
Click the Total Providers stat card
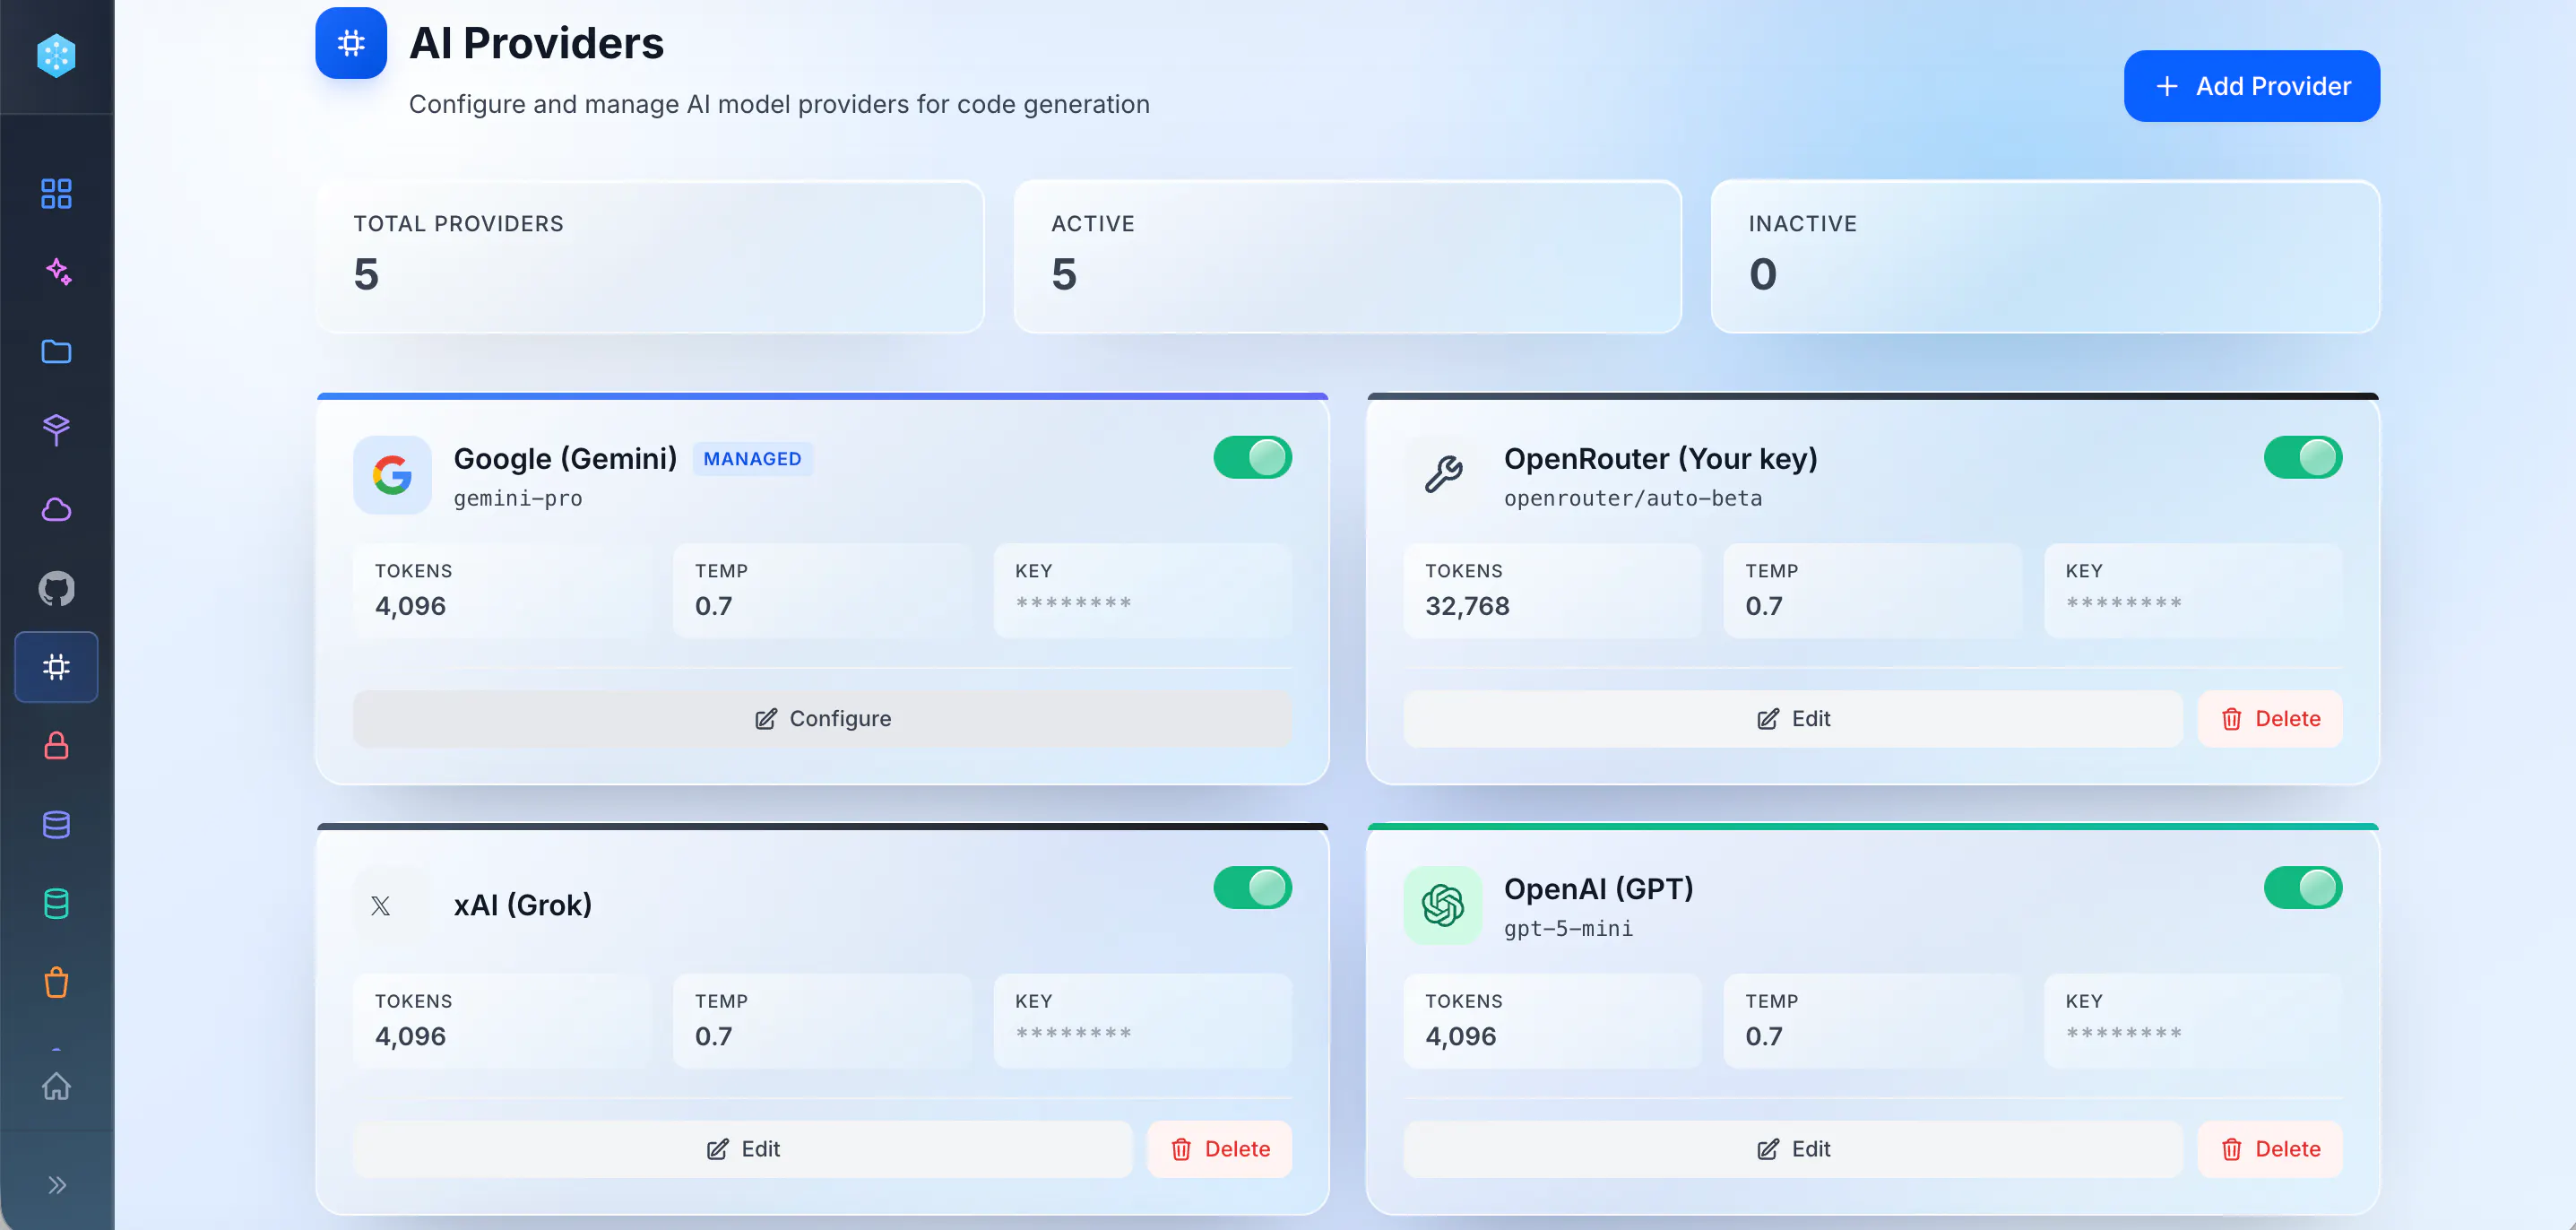(650, 257)
